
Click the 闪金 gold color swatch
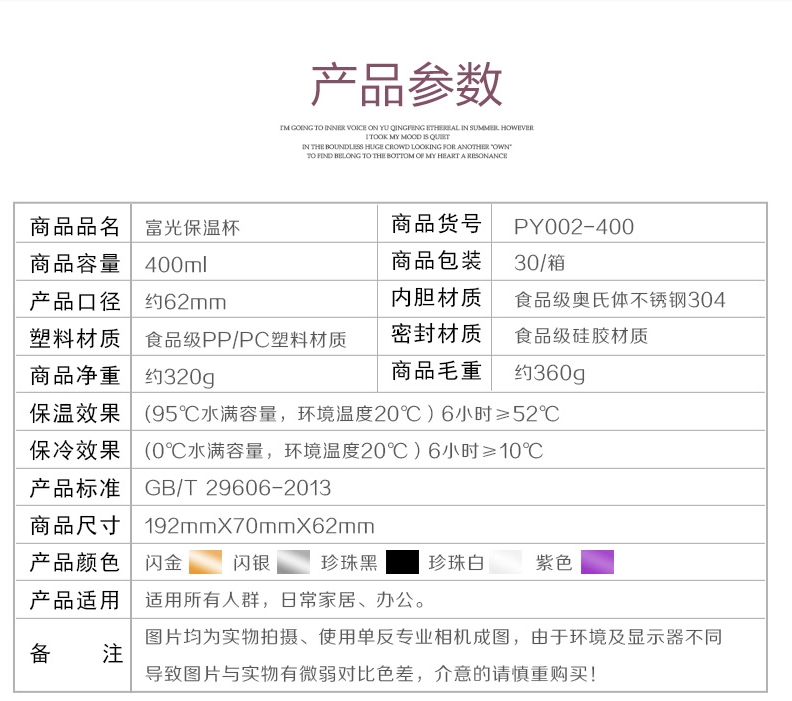click(x=205, y=562)
